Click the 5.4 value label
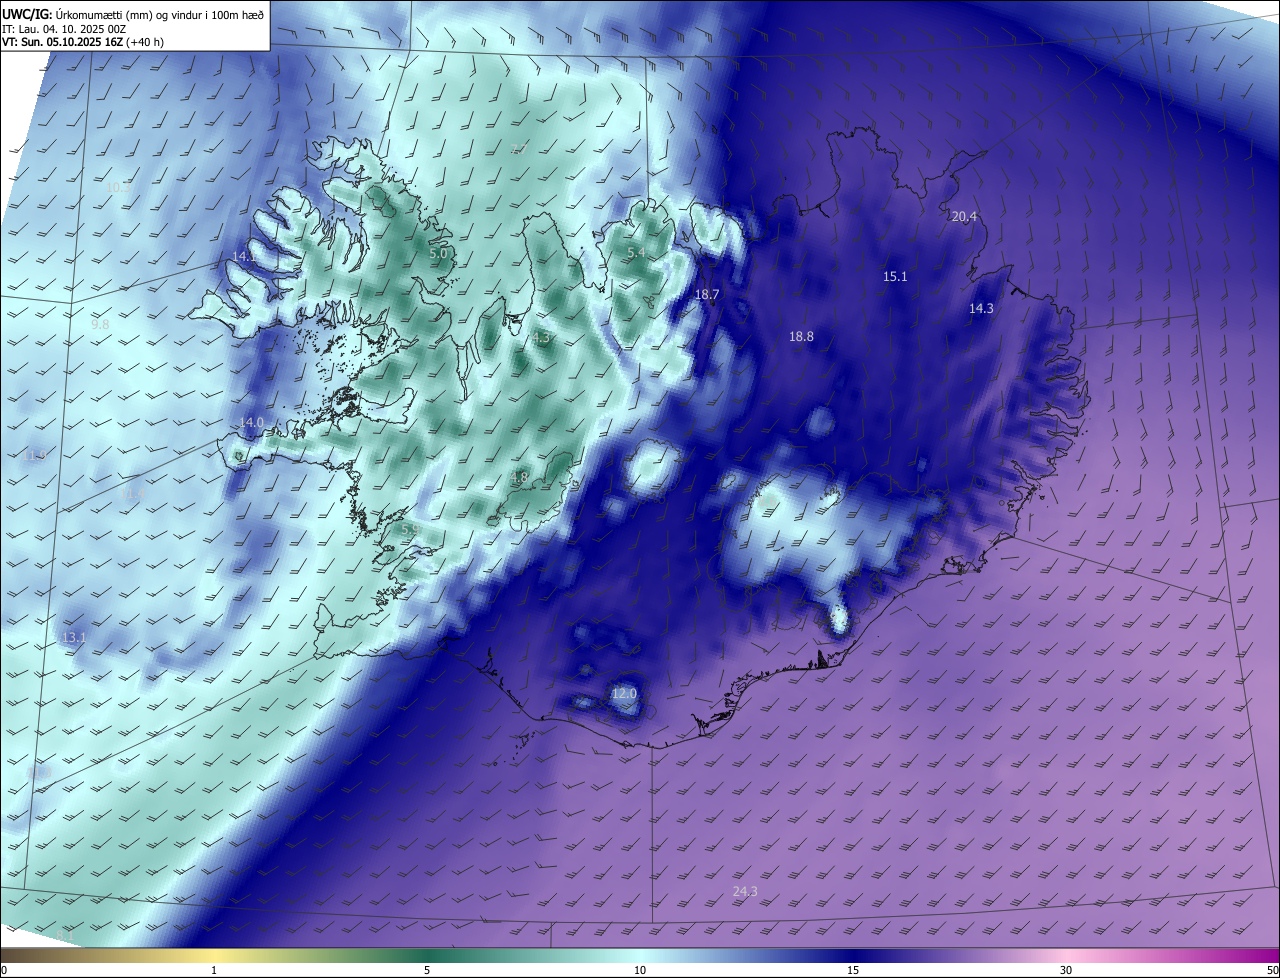 (x=637, y=253)
